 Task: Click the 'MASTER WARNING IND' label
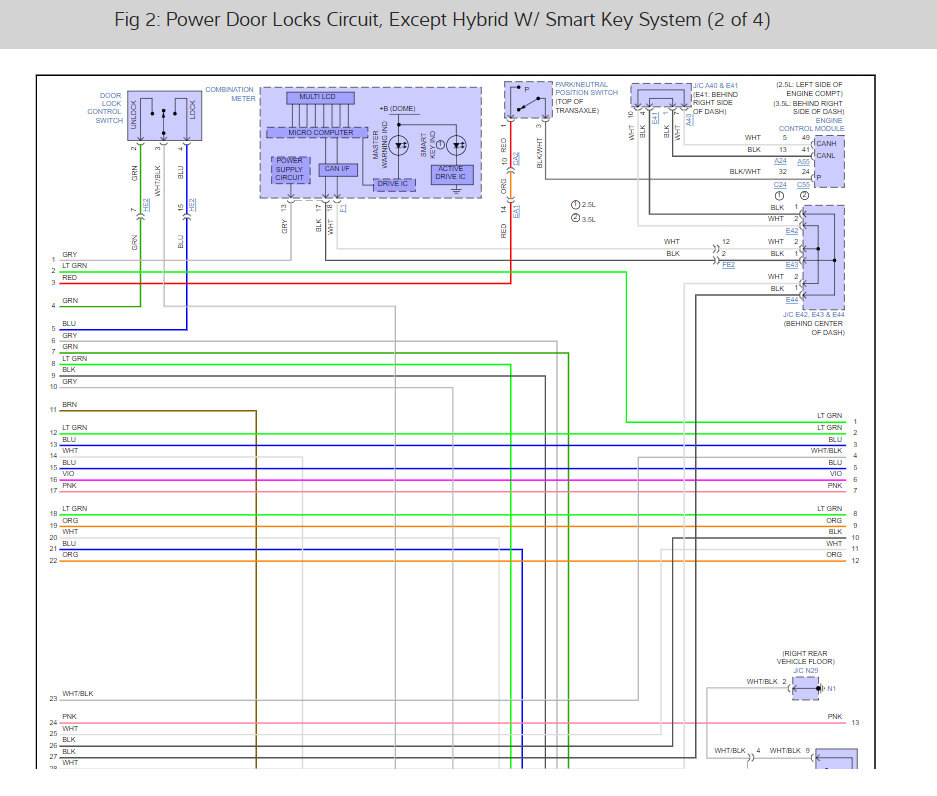(380, 144)
